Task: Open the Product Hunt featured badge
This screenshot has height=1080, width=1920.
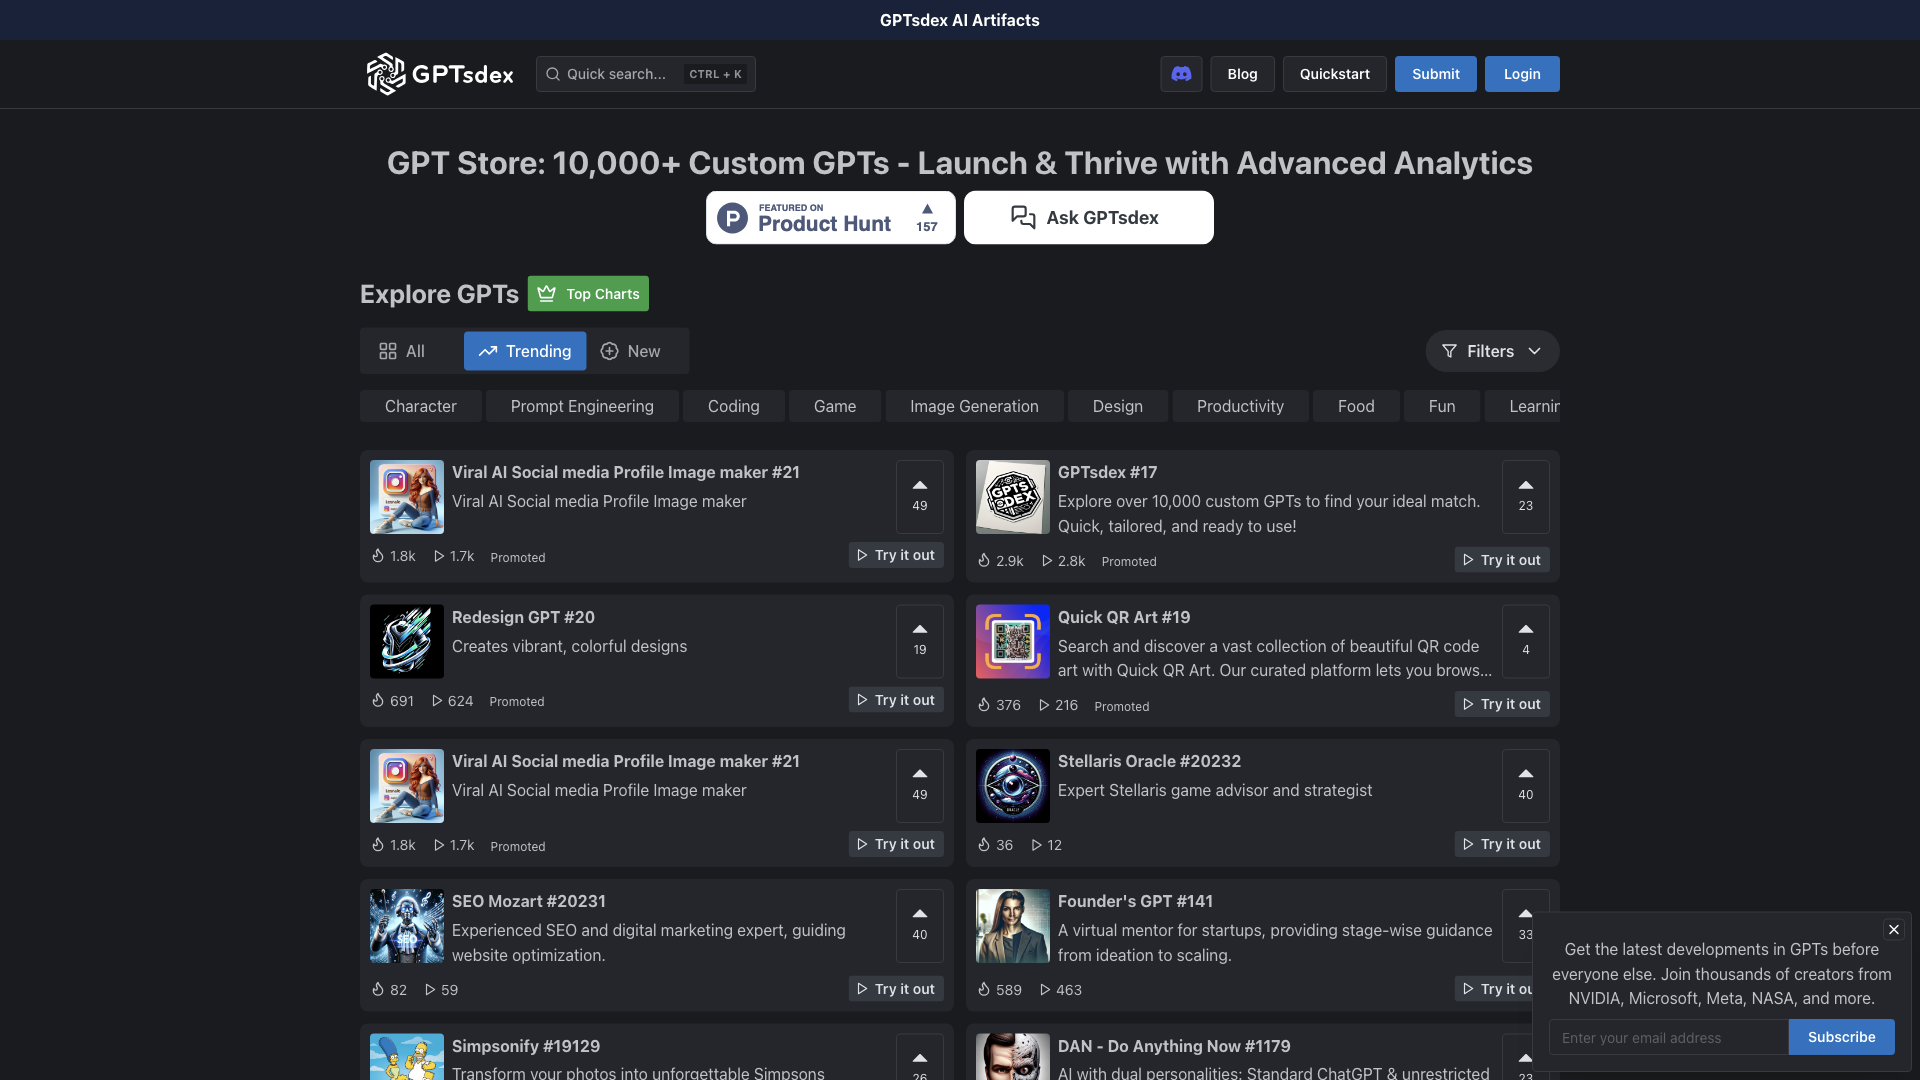Action: 820,217
